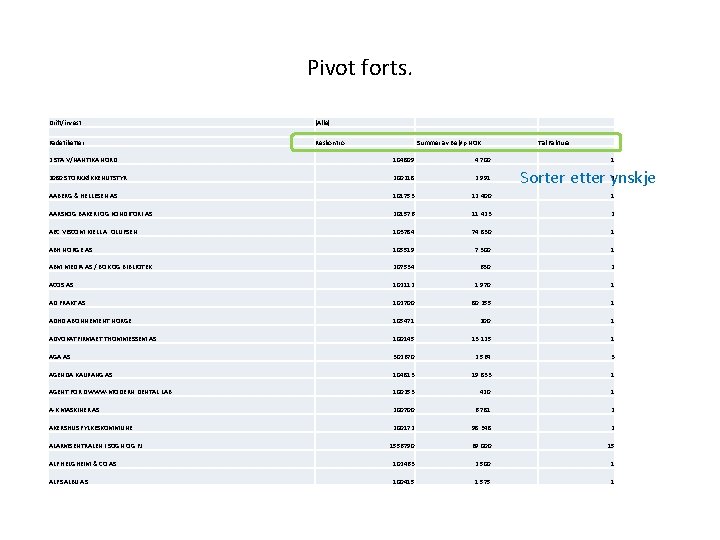Select the 'ALFHEIG HEIM & CO AS' row
The width and height of the screenshot is (720, 540).
coord(83,464)
